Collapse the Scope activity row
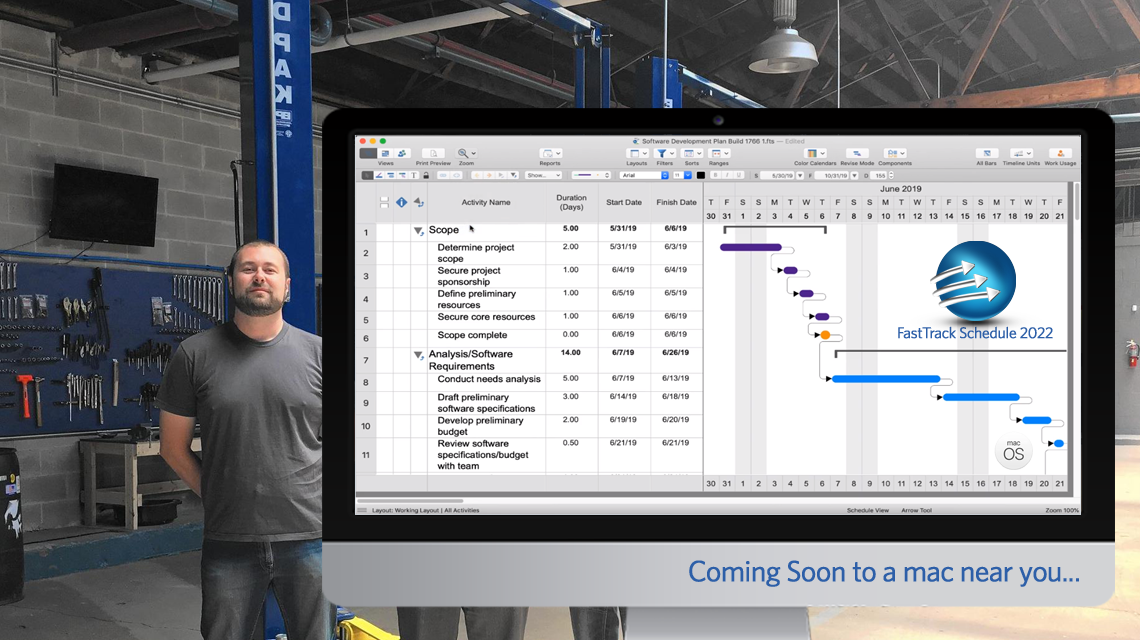 pos(417,230)
